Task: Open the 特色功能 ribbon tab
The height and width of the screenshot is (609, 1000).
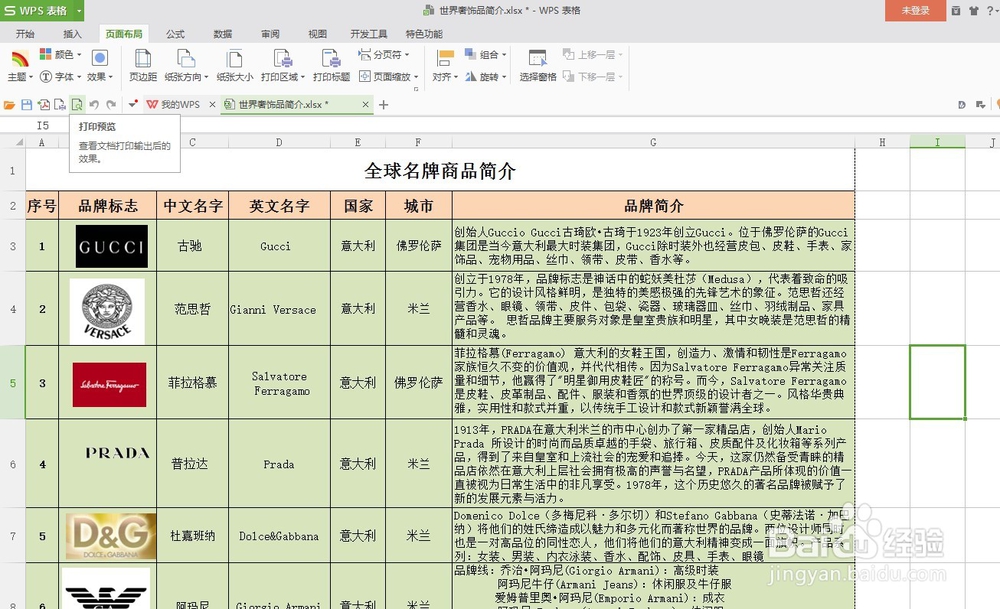Action: [x=424, y=34]
